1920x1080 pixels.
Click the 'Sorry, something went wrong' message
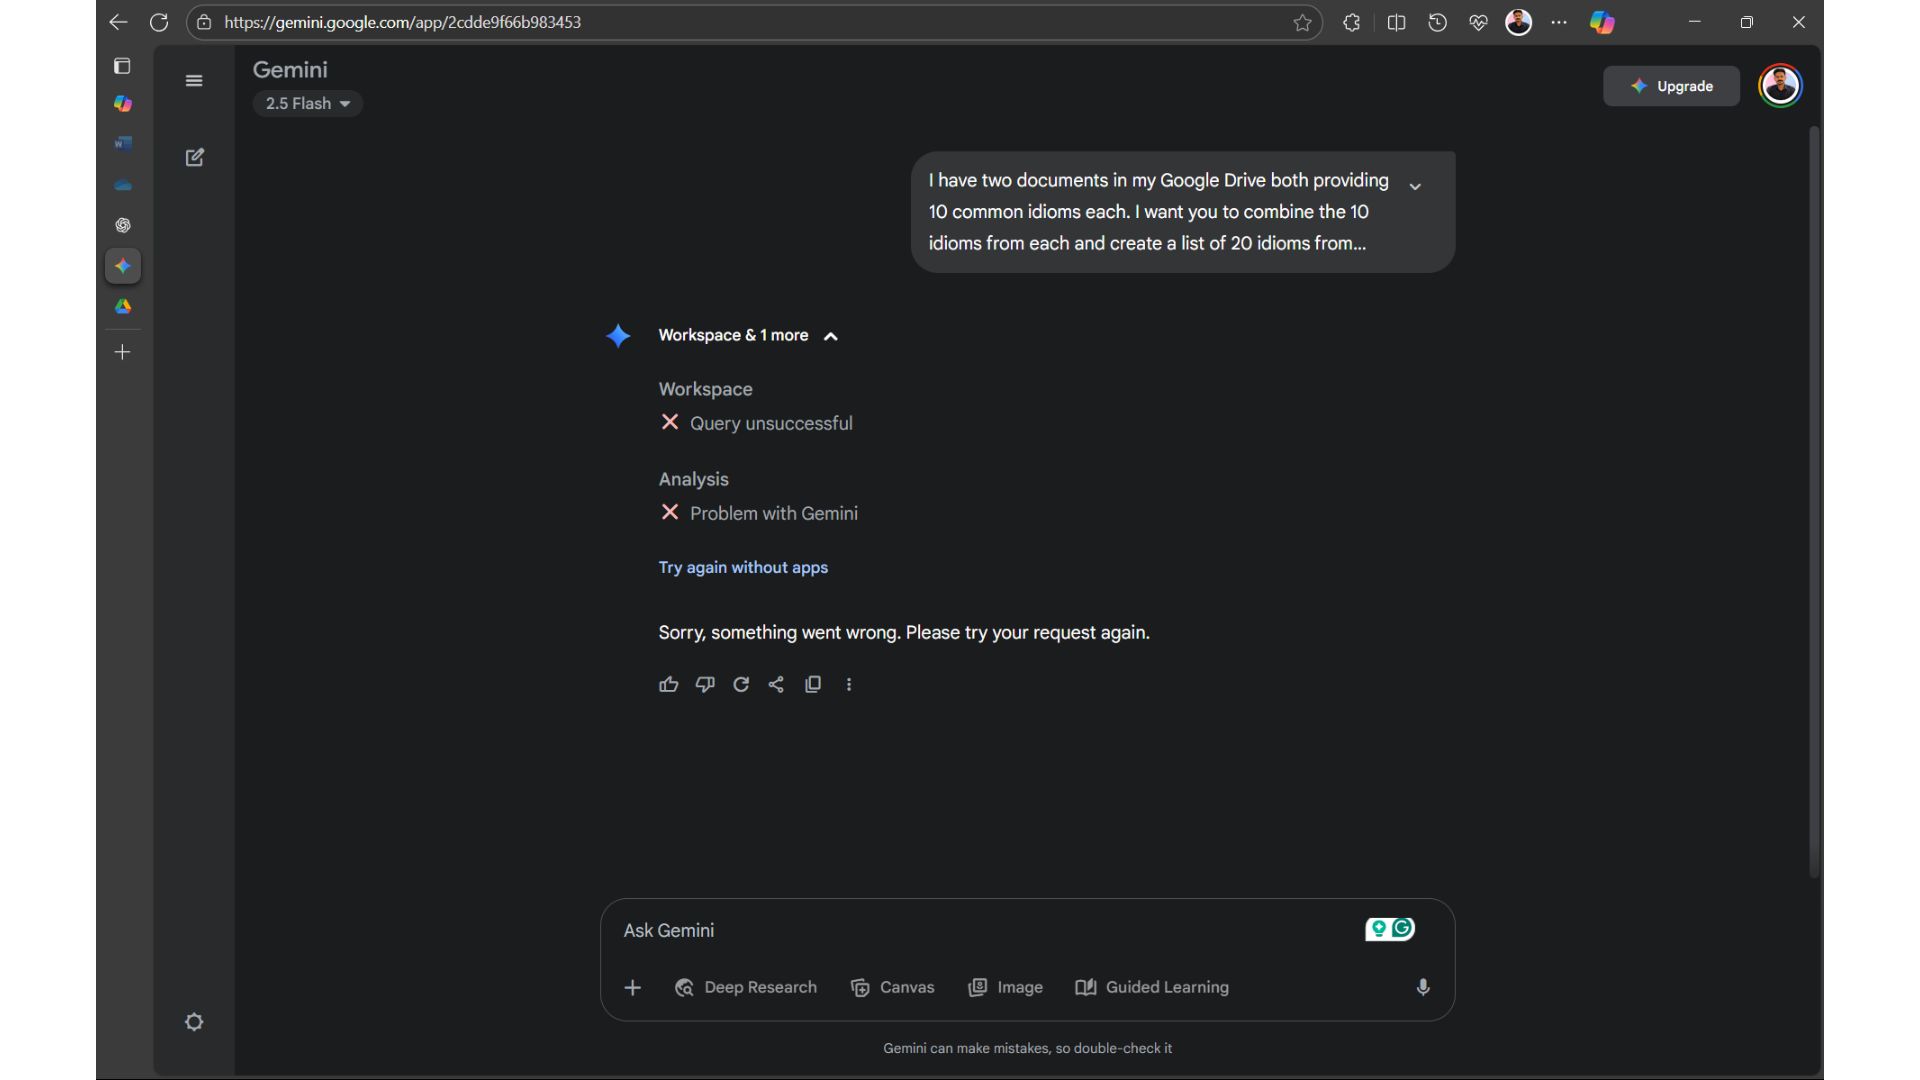pos(904,633)
